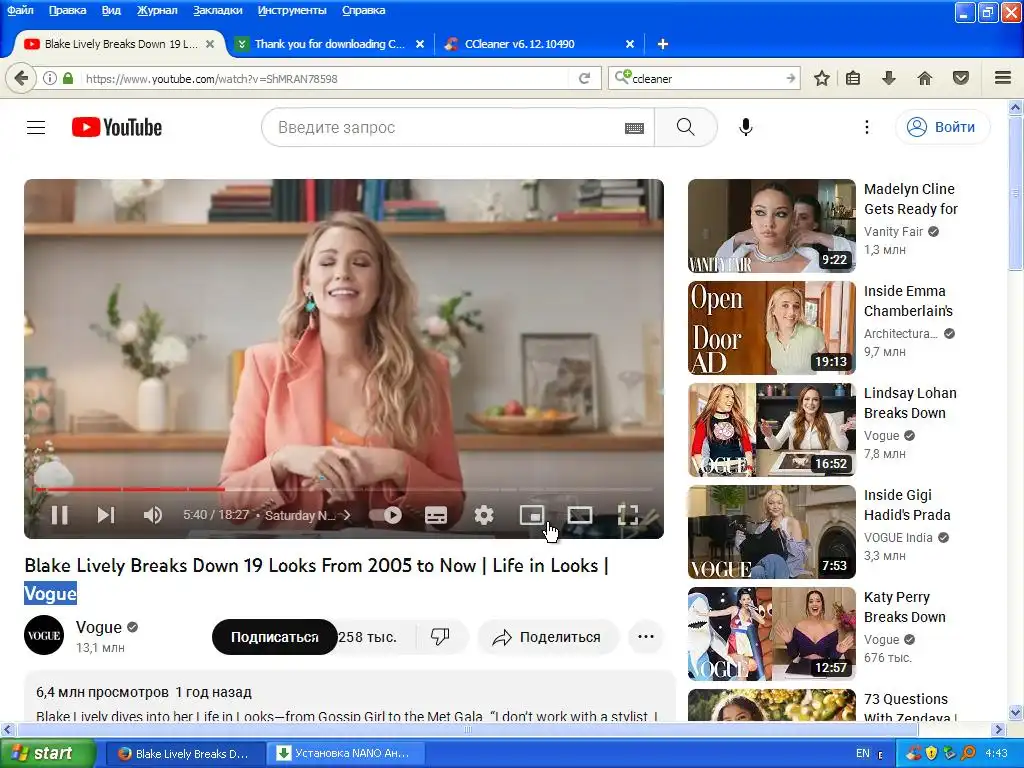Open the Windows start button
Viewport: 1024px width, 768px height.
pyautogui.click(x=47, y=754)
